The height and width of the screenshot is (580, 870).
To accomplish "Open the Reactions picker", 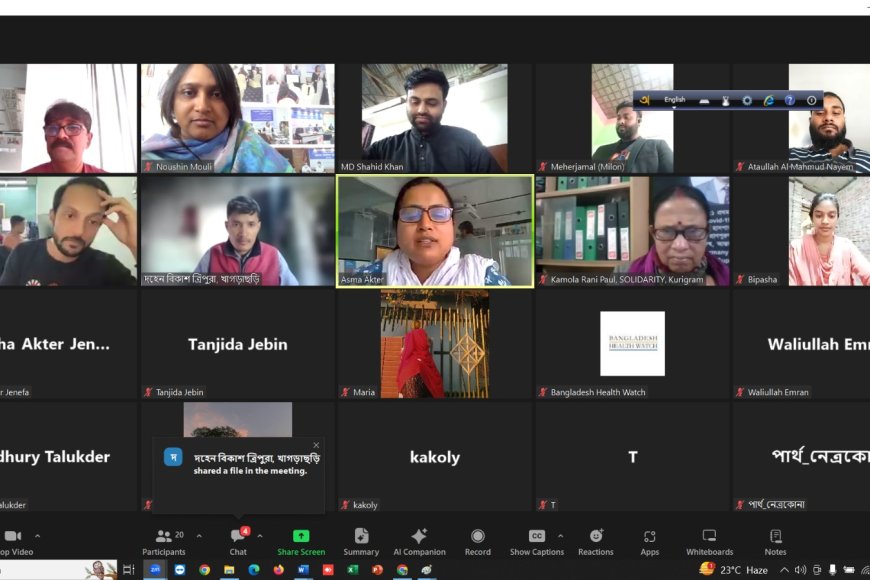I will click(596, 542).
